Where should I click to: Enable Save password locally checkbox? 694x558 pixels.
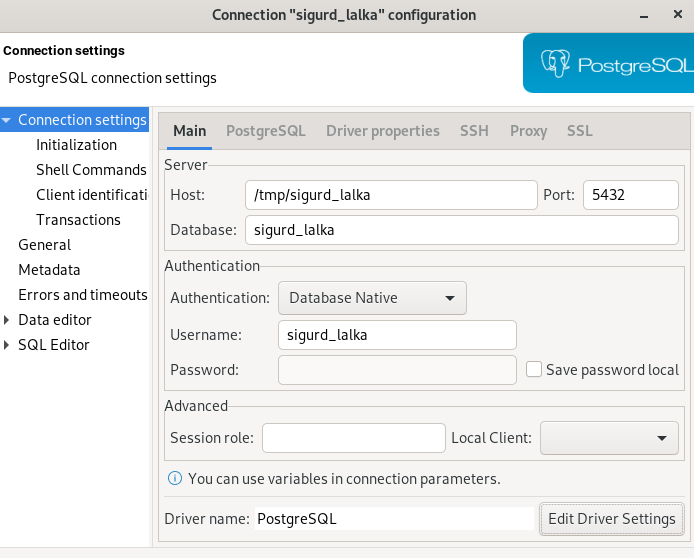point(534,370)
